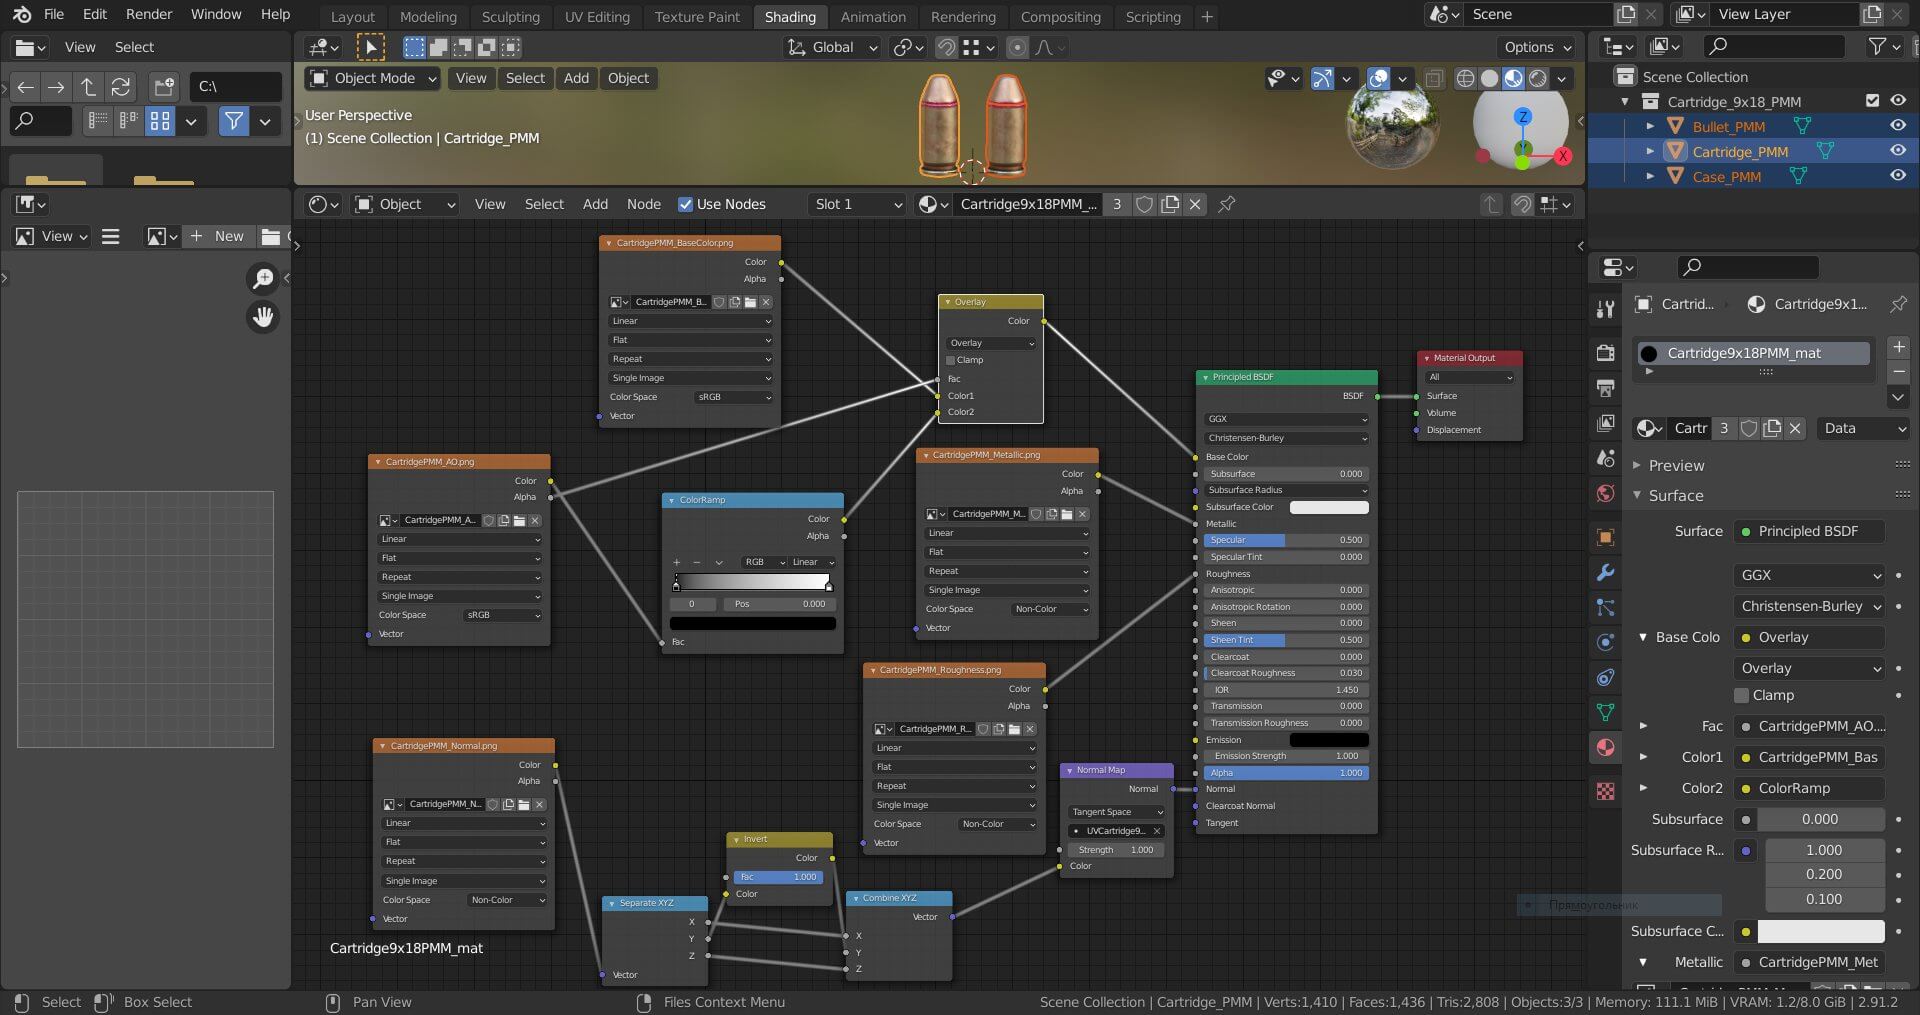This screenshot has height=1015, width=1920.
Task: Toggle the Use Nodes checkbox
Action: pyautogui.click(x=685, y=204)
